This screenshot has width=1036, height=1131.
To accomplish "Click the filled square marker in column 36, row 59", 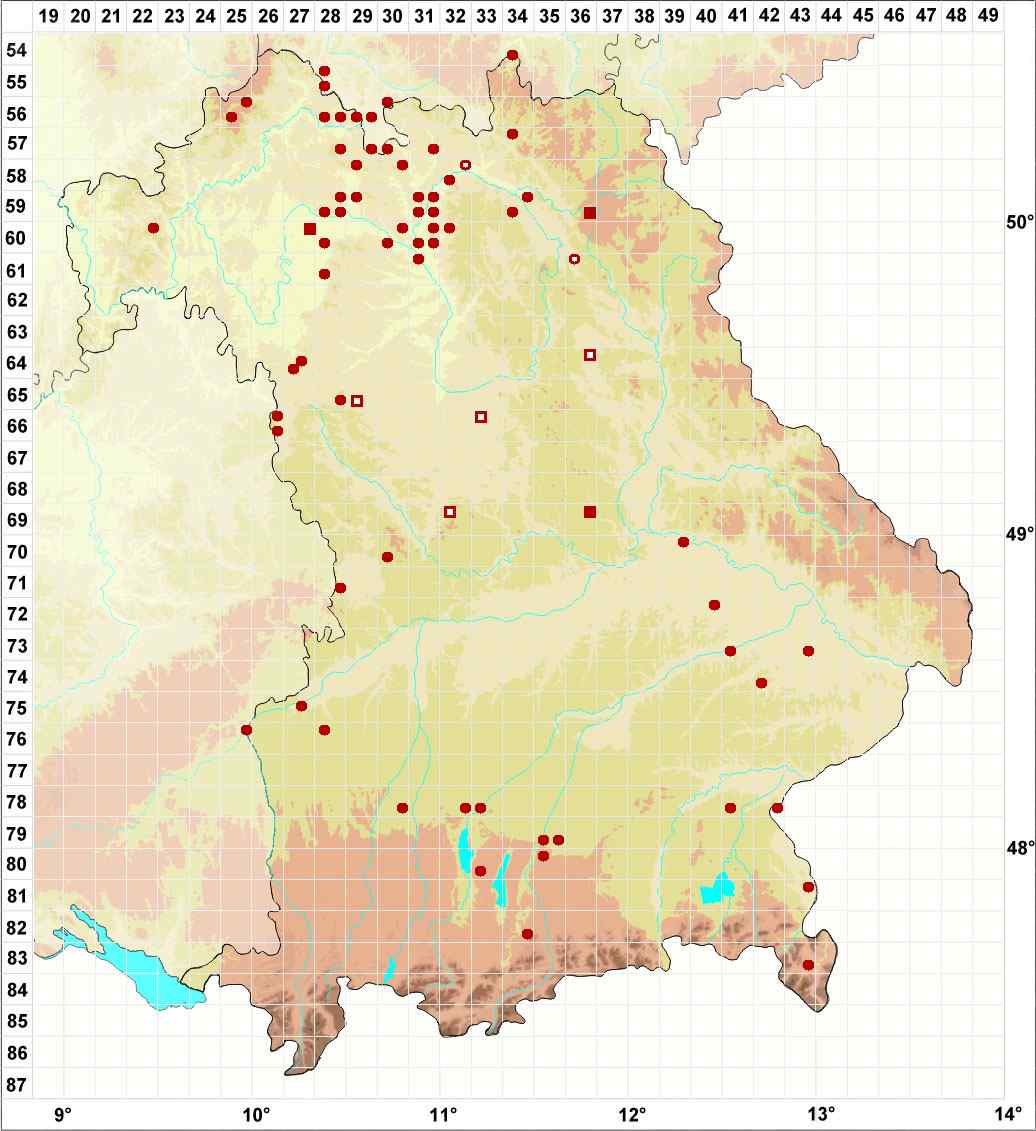I will [x=590, y=212].
